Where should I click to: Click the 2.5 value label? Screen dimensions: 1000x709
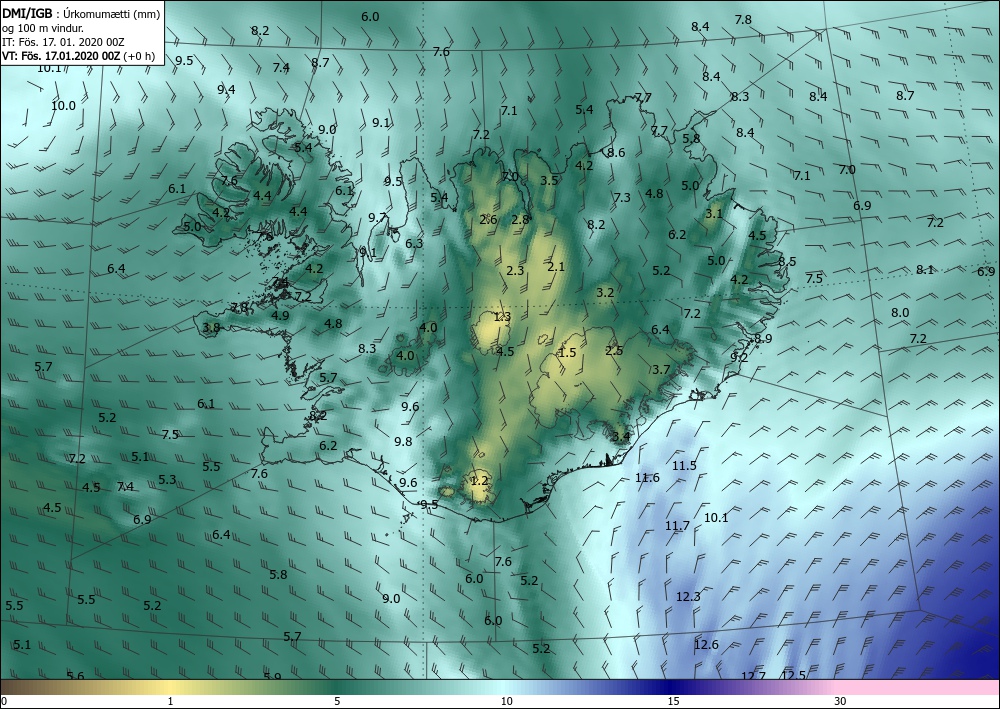pyautogui.click(x=614, y=351)
